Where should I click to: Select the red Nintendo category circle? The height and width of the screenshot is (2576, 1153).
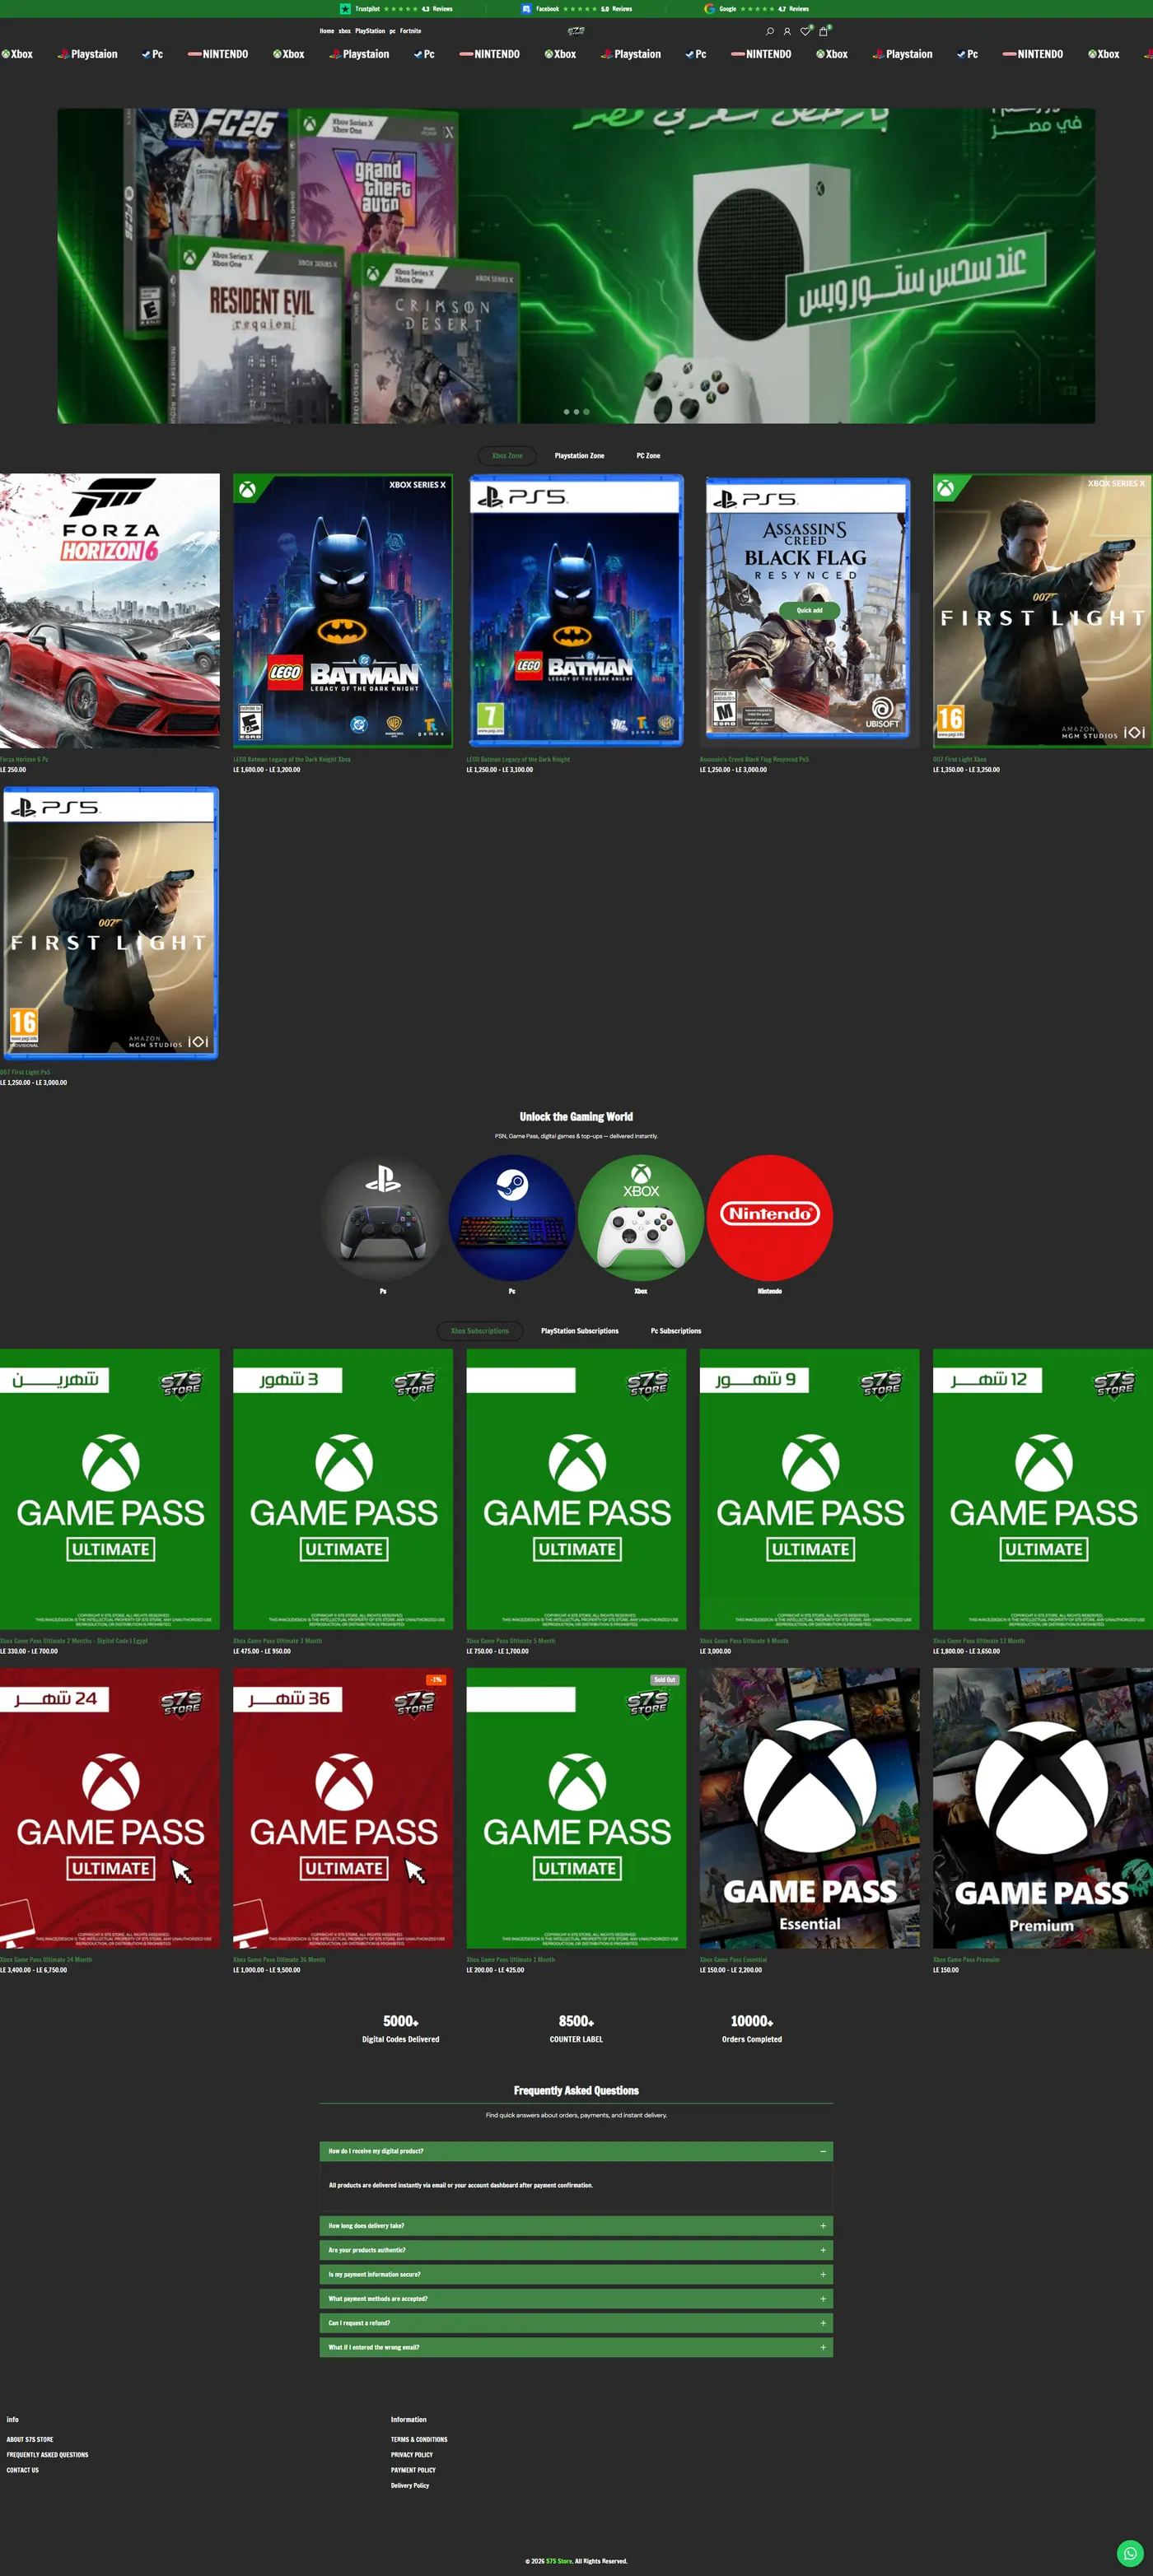coord(770,1218)
